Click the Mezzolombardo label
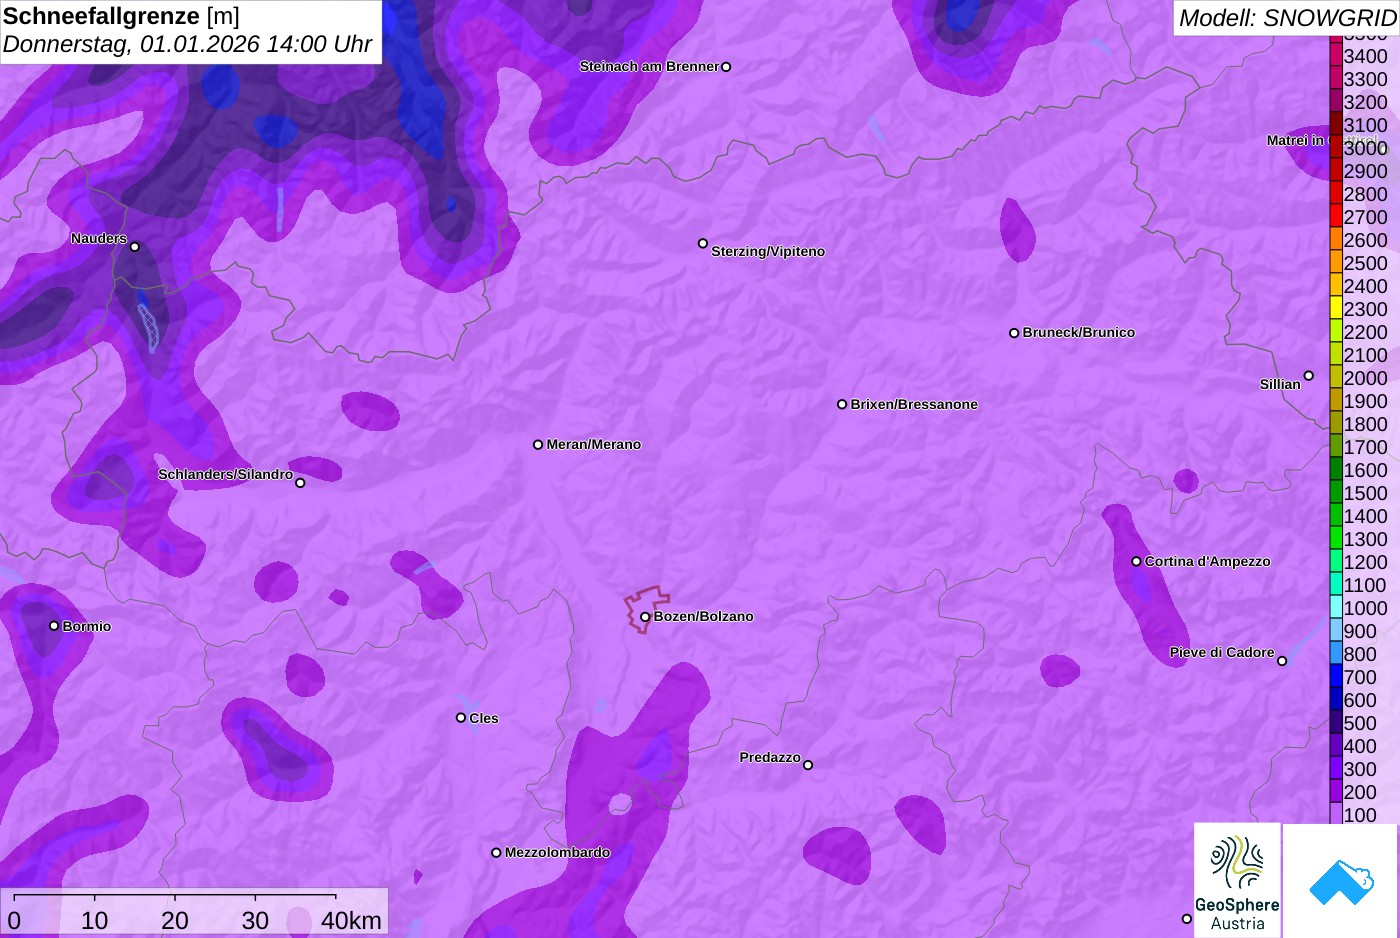Image resolution: width=1400 pixels, height=938 pixels. pyautogui.click(x=557, y=852)
